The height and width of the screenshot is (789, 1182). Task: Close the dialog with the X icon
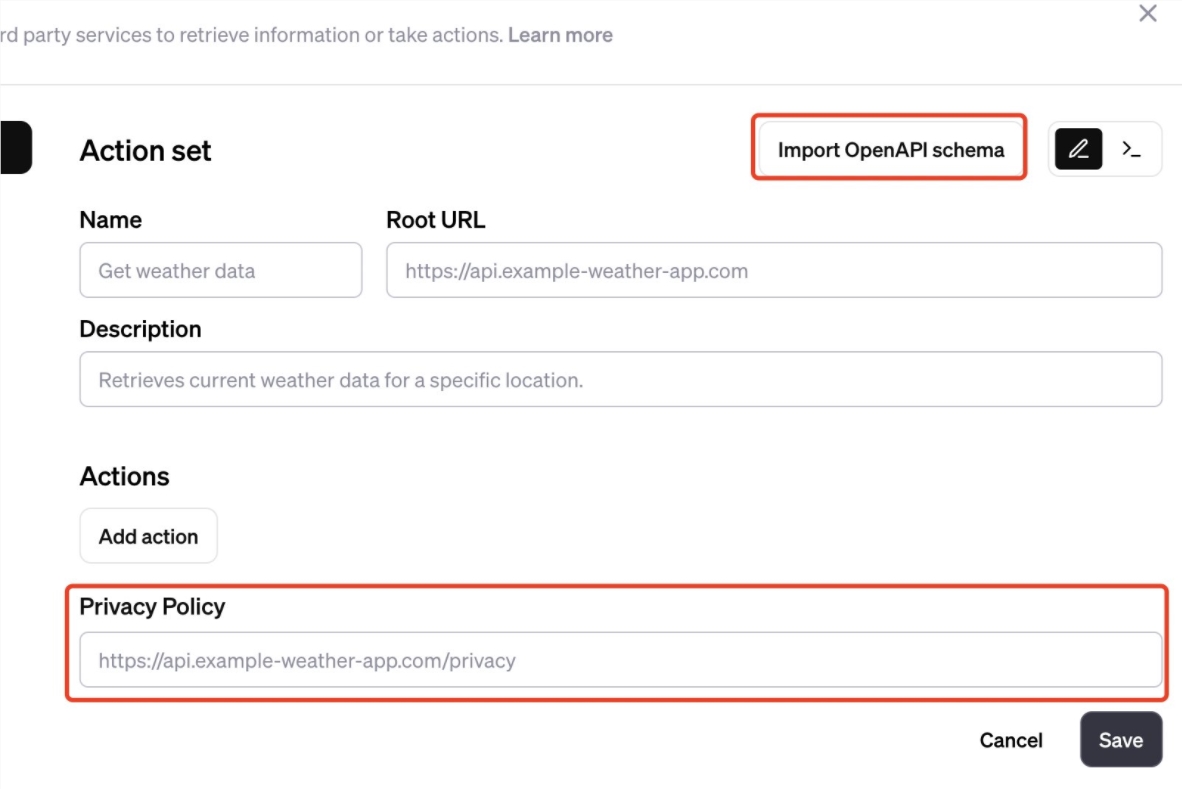point(1147,14)
